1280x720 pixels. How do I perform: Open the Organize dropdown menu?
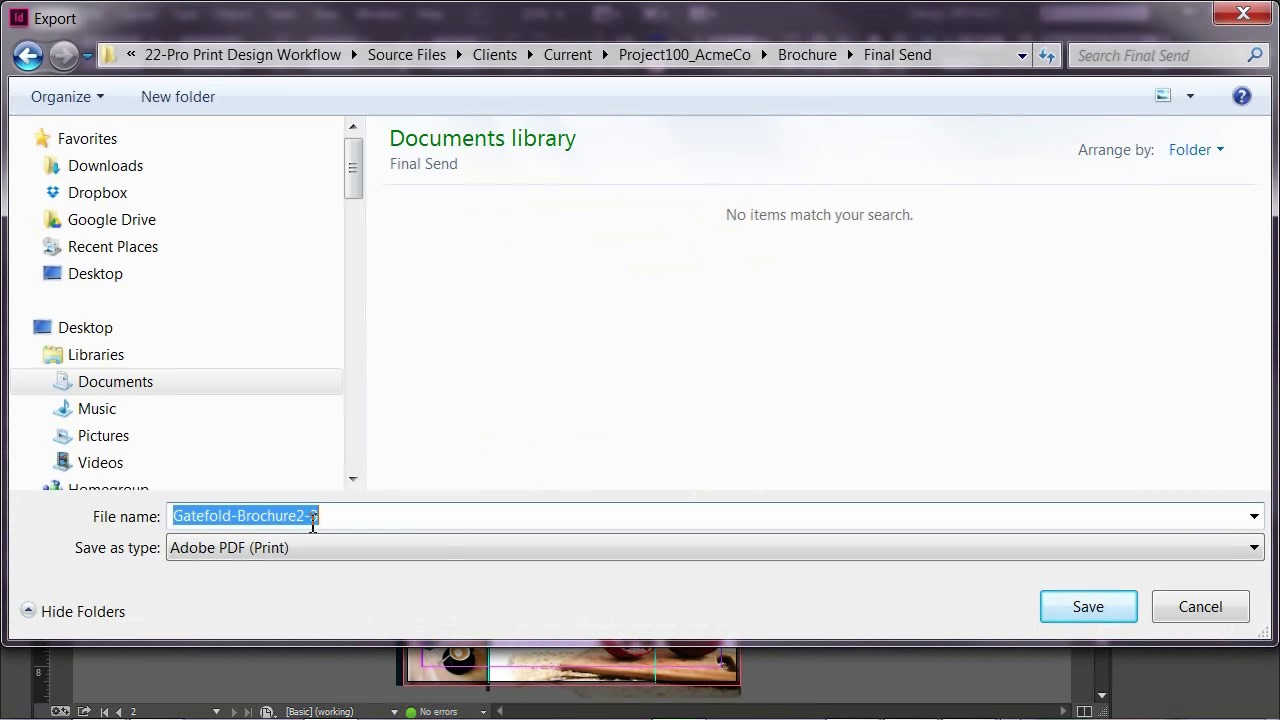[67, 97]
